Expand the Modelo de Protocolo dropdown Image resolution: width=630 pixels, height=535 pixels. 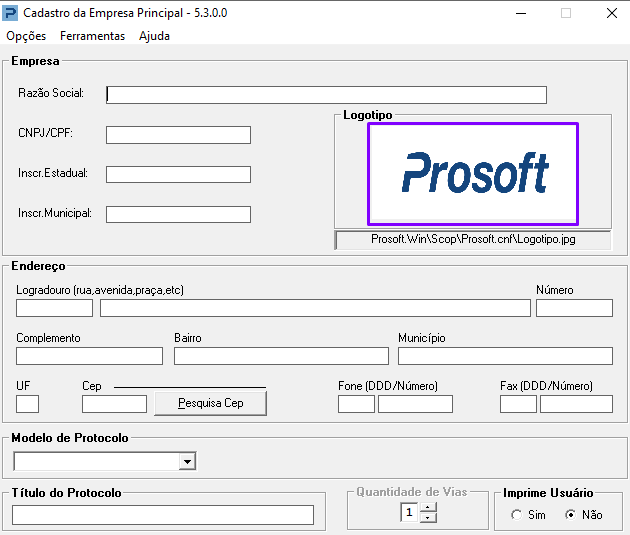187,461
